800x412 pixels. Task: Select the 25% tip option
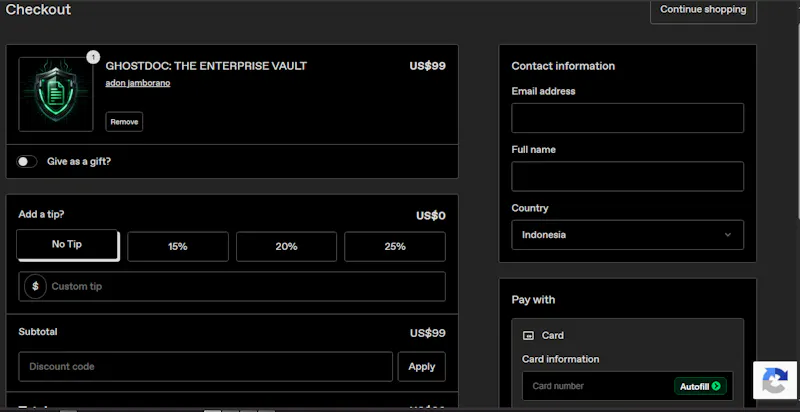(395, 247)
